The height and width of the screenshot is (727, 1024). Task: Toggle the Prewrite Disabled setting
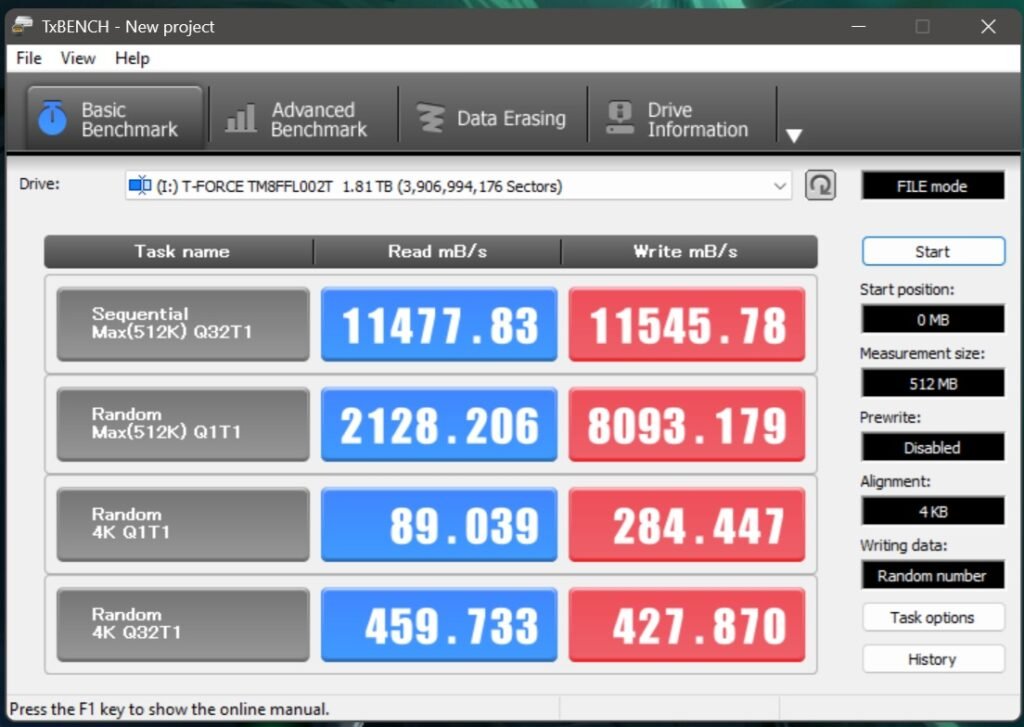pyautogui.click(x=933, y=447)
